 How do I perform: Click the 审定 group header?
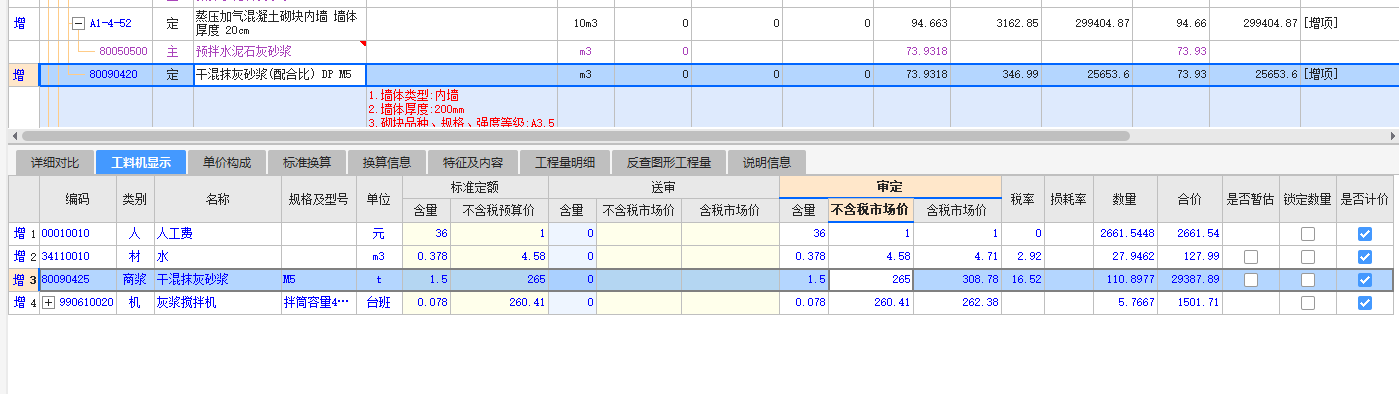(890, 187)
